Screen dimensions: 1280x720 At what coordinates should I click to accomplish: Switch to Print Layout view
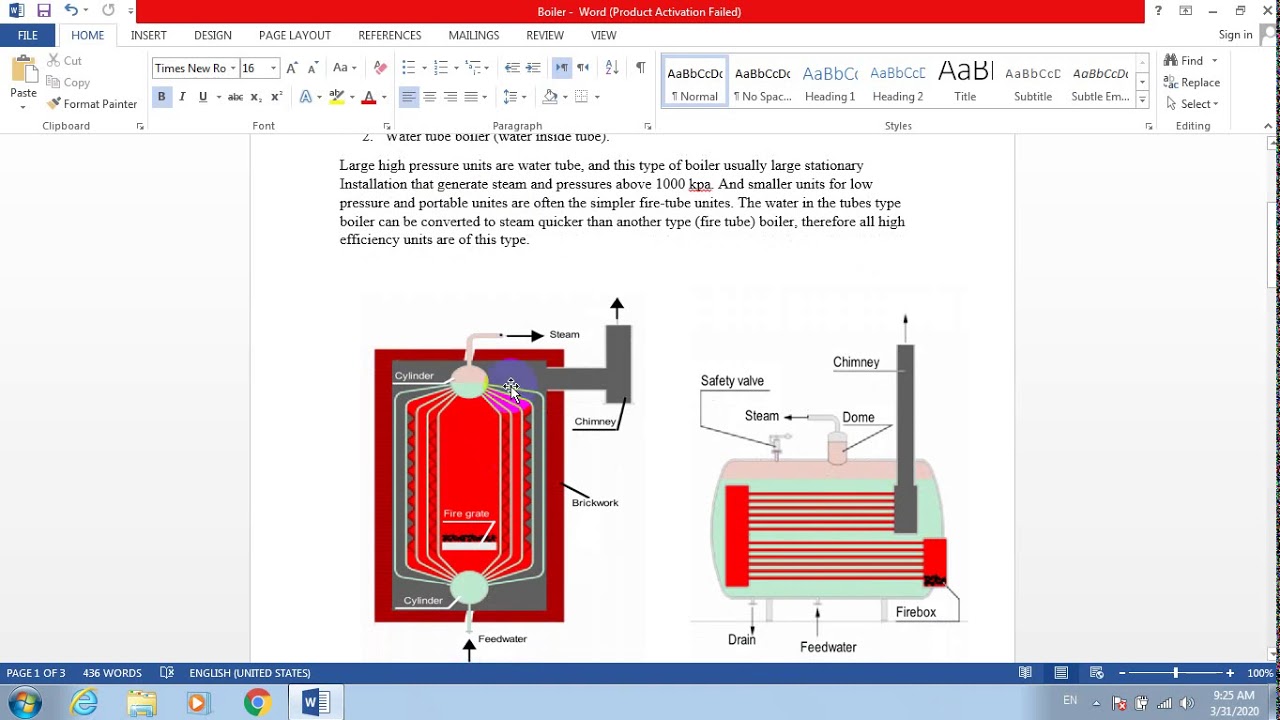point(1061,673)
